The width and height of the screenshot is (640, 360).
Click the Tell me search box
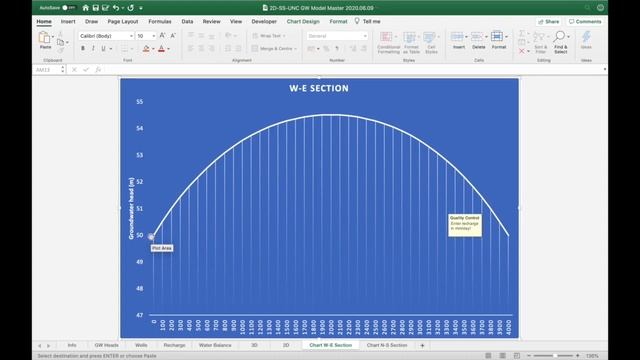(x=367, y=21)
